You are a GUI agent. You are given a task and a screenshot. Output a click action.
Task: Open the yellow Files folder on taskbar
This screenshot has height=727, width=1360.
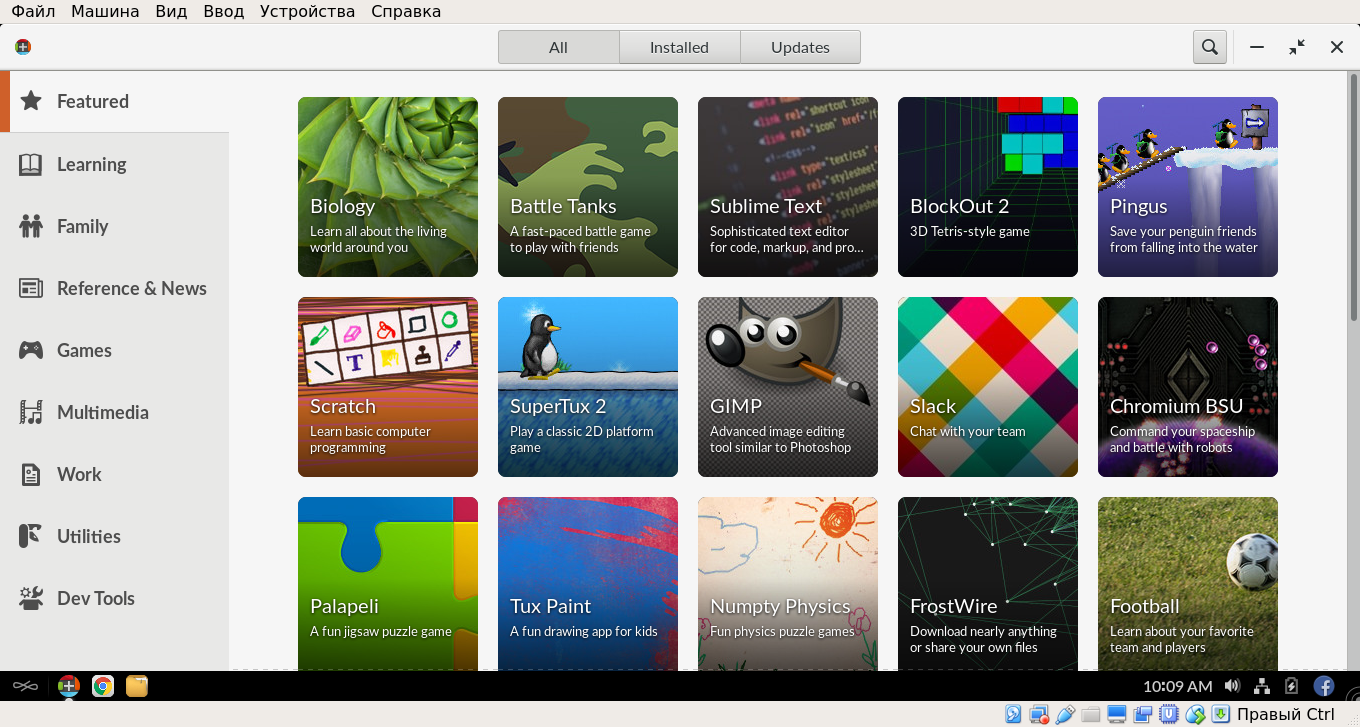137,686
